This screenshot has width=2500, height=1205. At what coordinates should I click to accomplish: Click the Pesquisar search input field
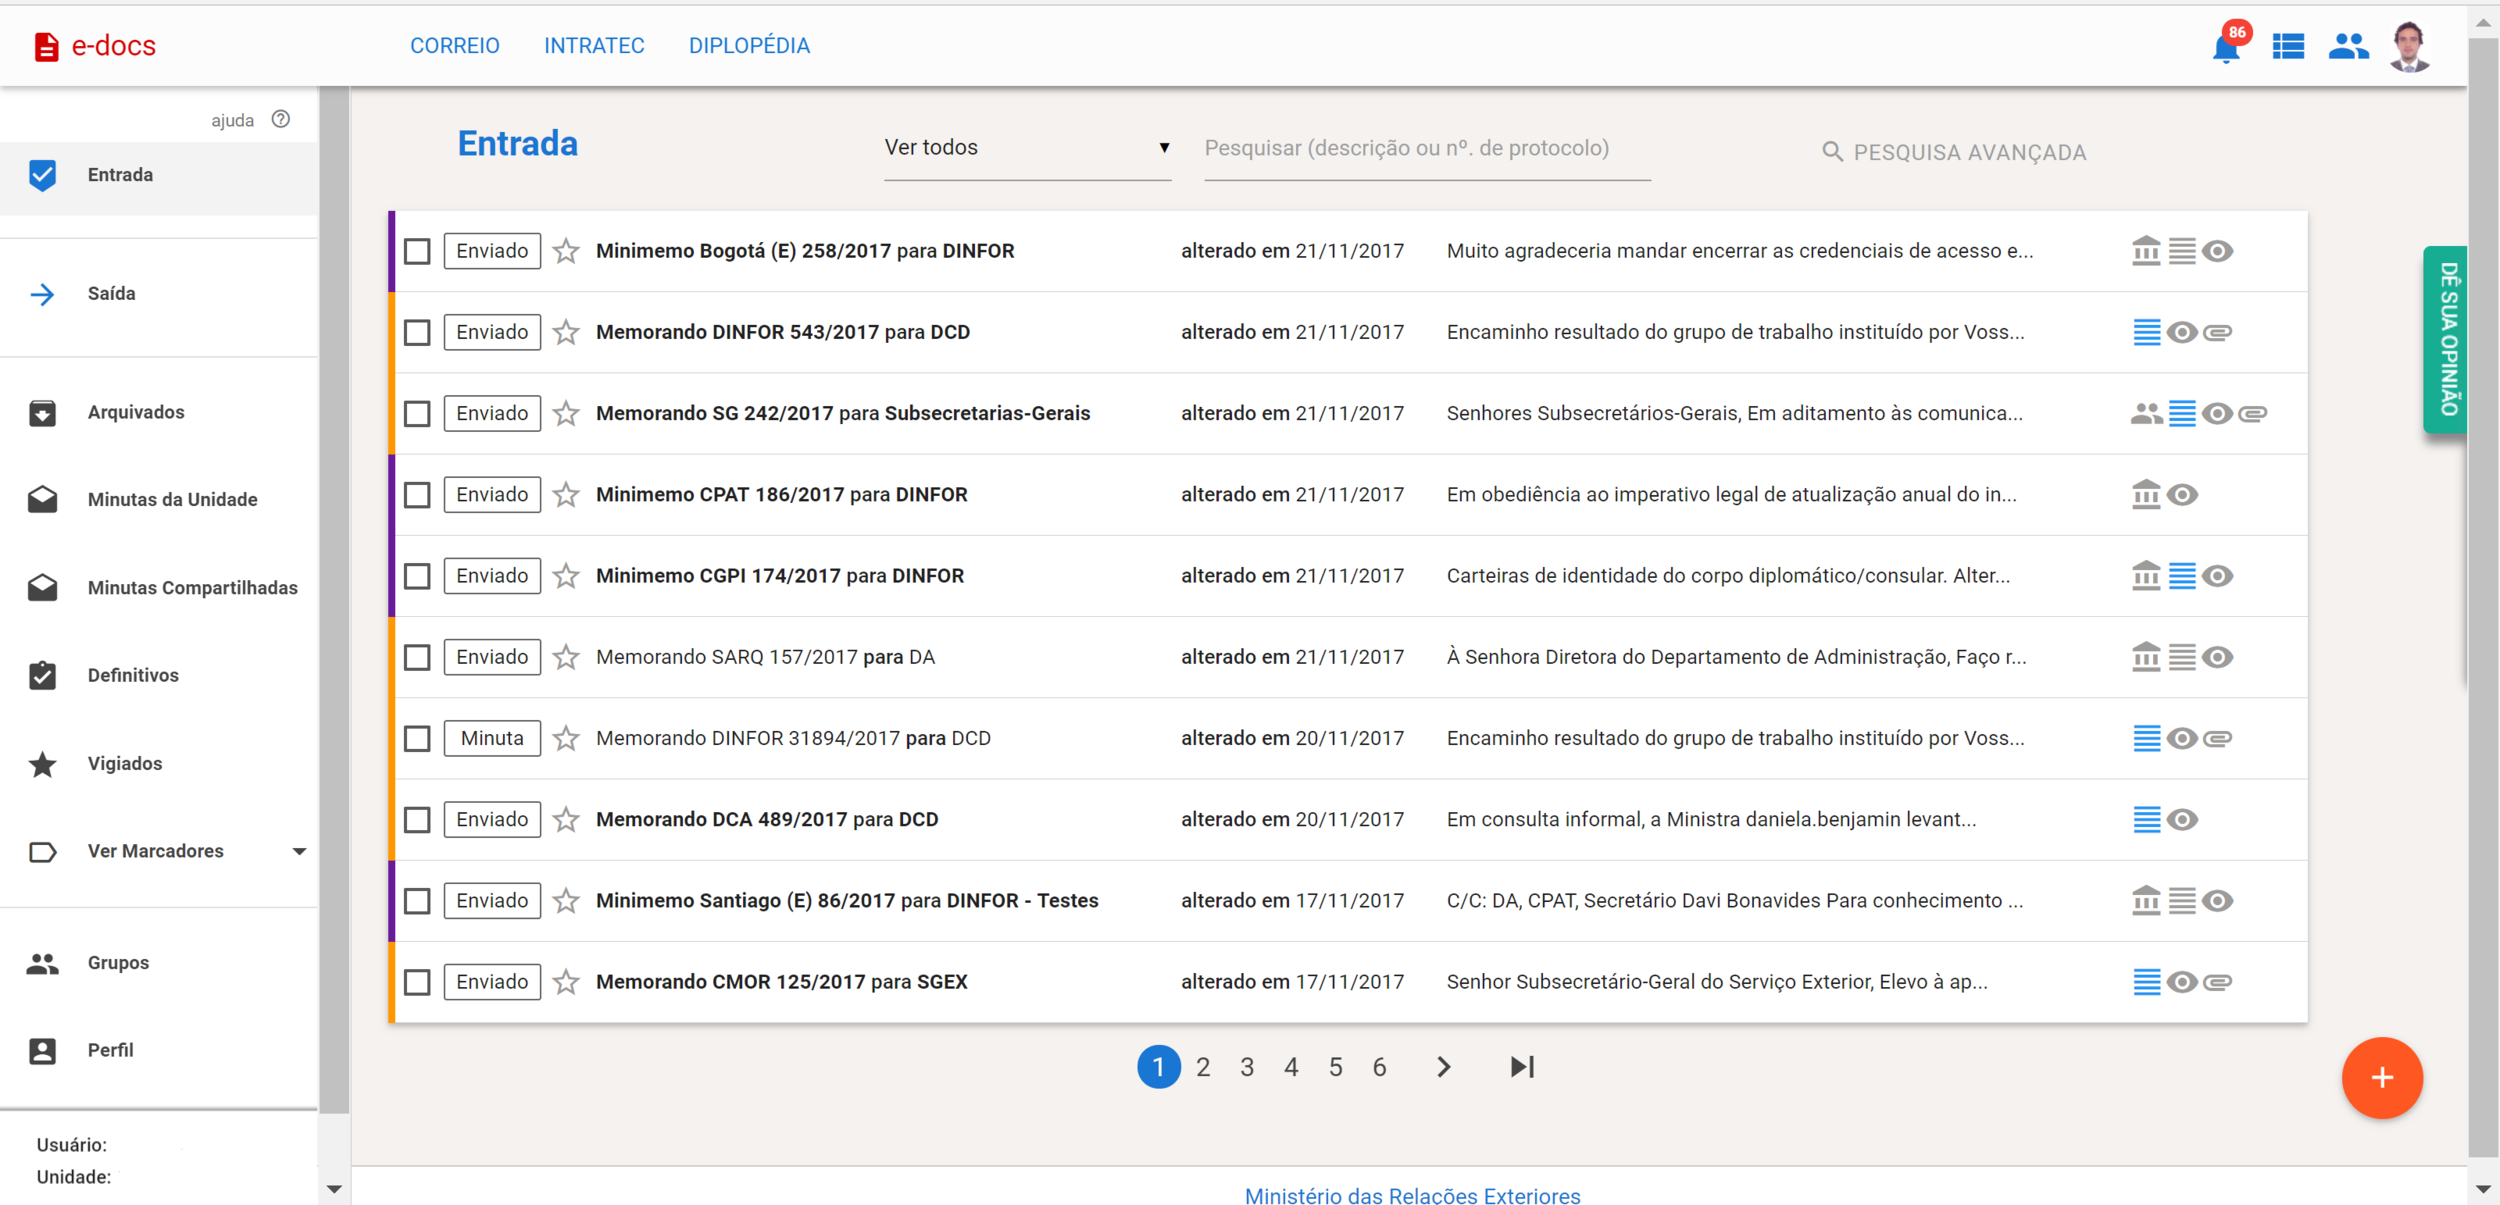pos(1426,149)
